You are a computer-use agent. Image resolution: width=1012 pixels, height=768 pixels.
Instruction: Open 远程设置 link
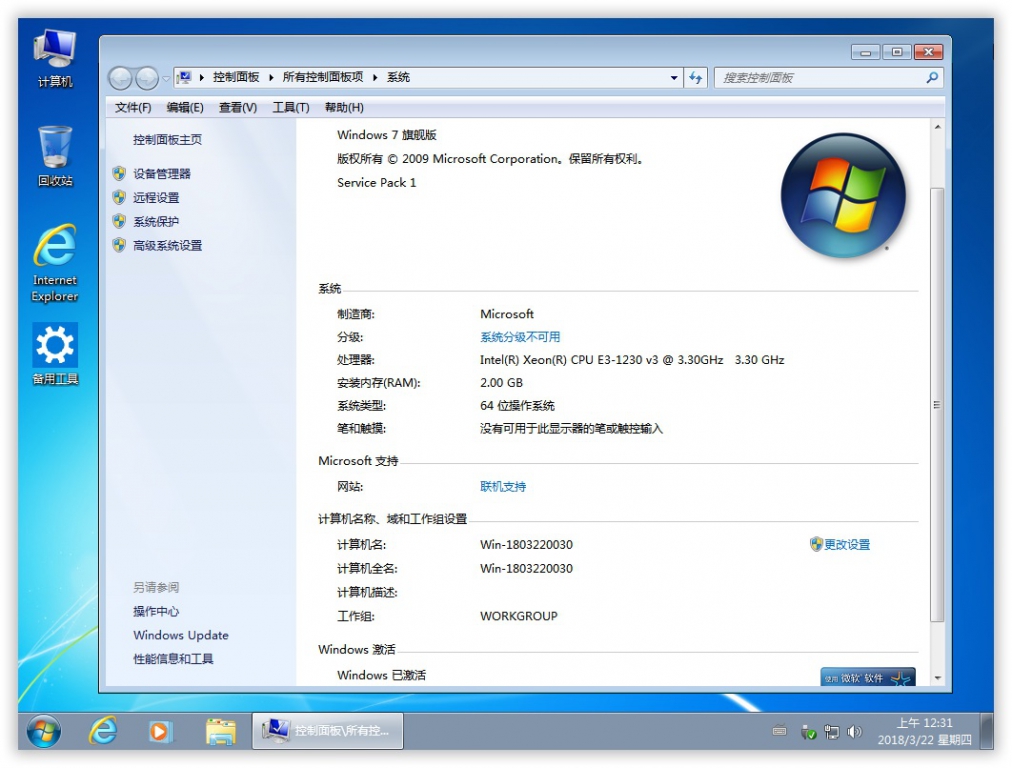pos(156,197)
